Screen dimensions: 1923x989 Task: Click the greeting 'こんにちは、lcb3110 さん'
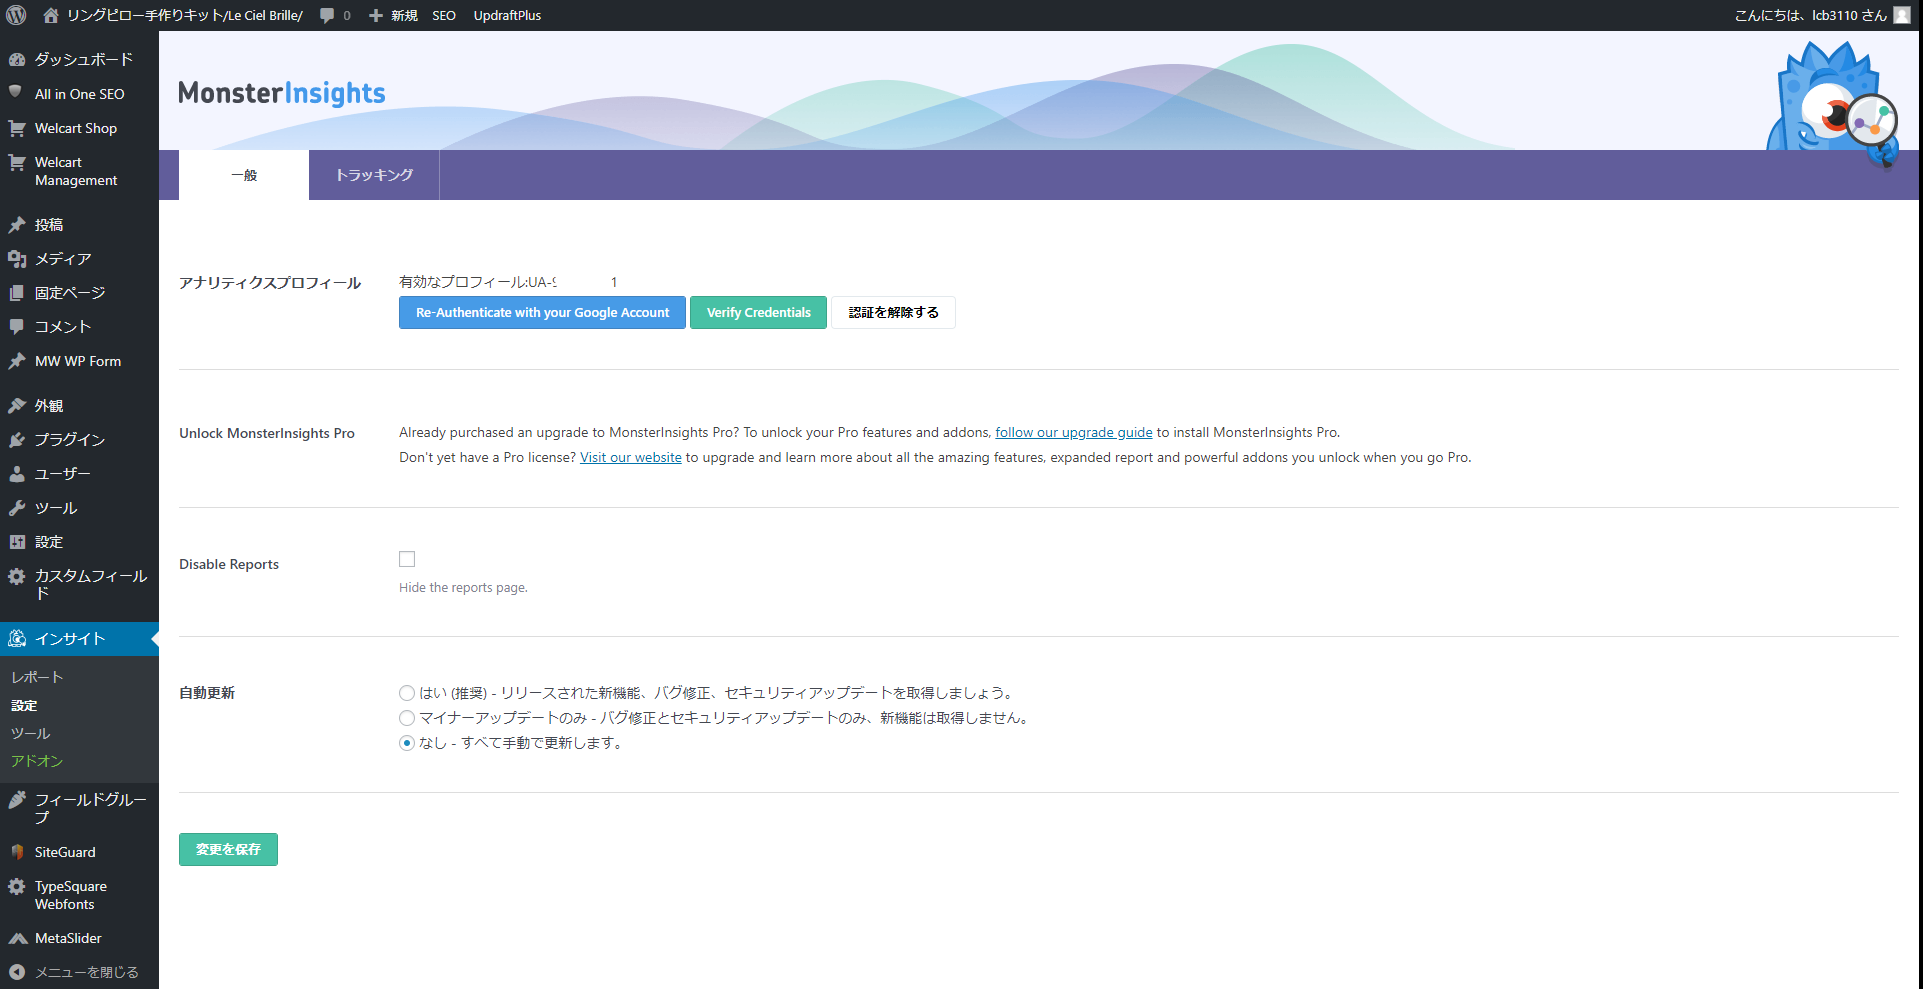click(x=1810, y=15)
